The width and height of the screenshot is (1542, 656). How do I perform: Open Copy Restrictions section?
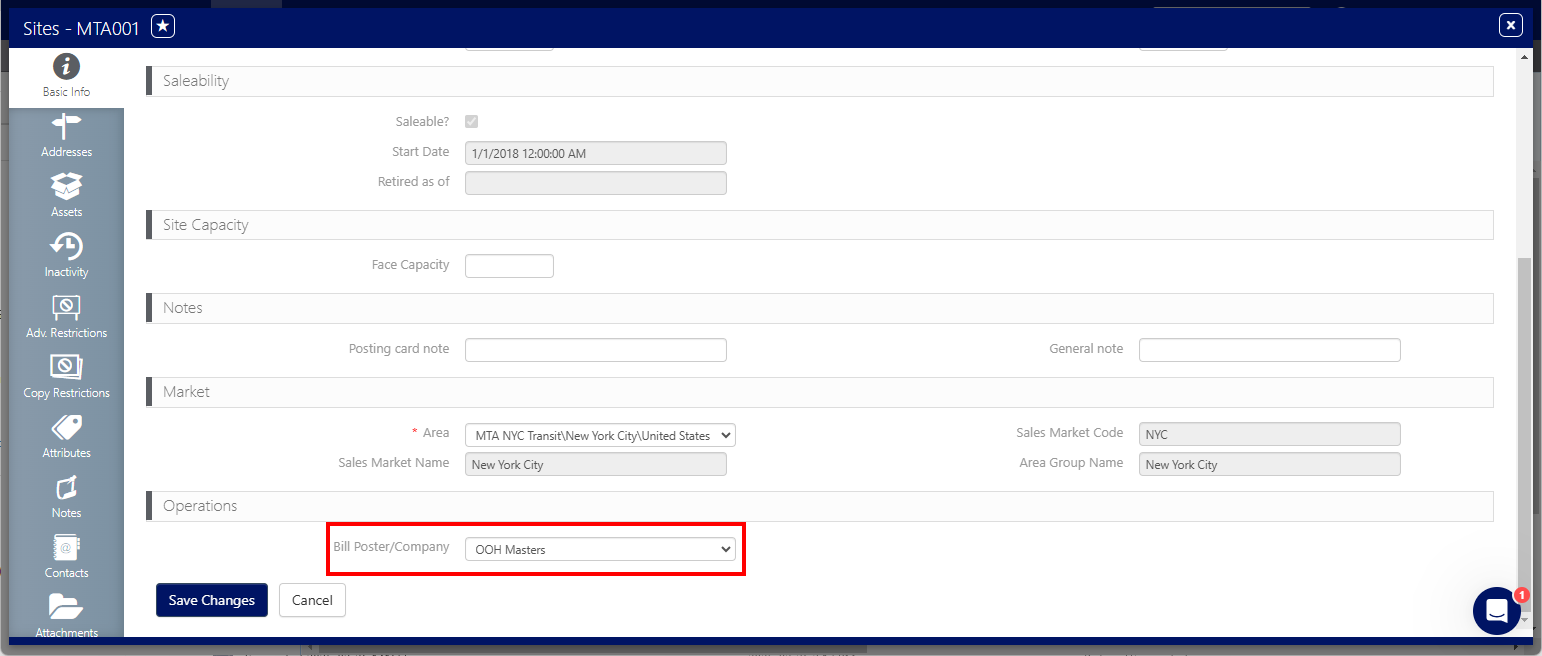[x=66, y=377]
